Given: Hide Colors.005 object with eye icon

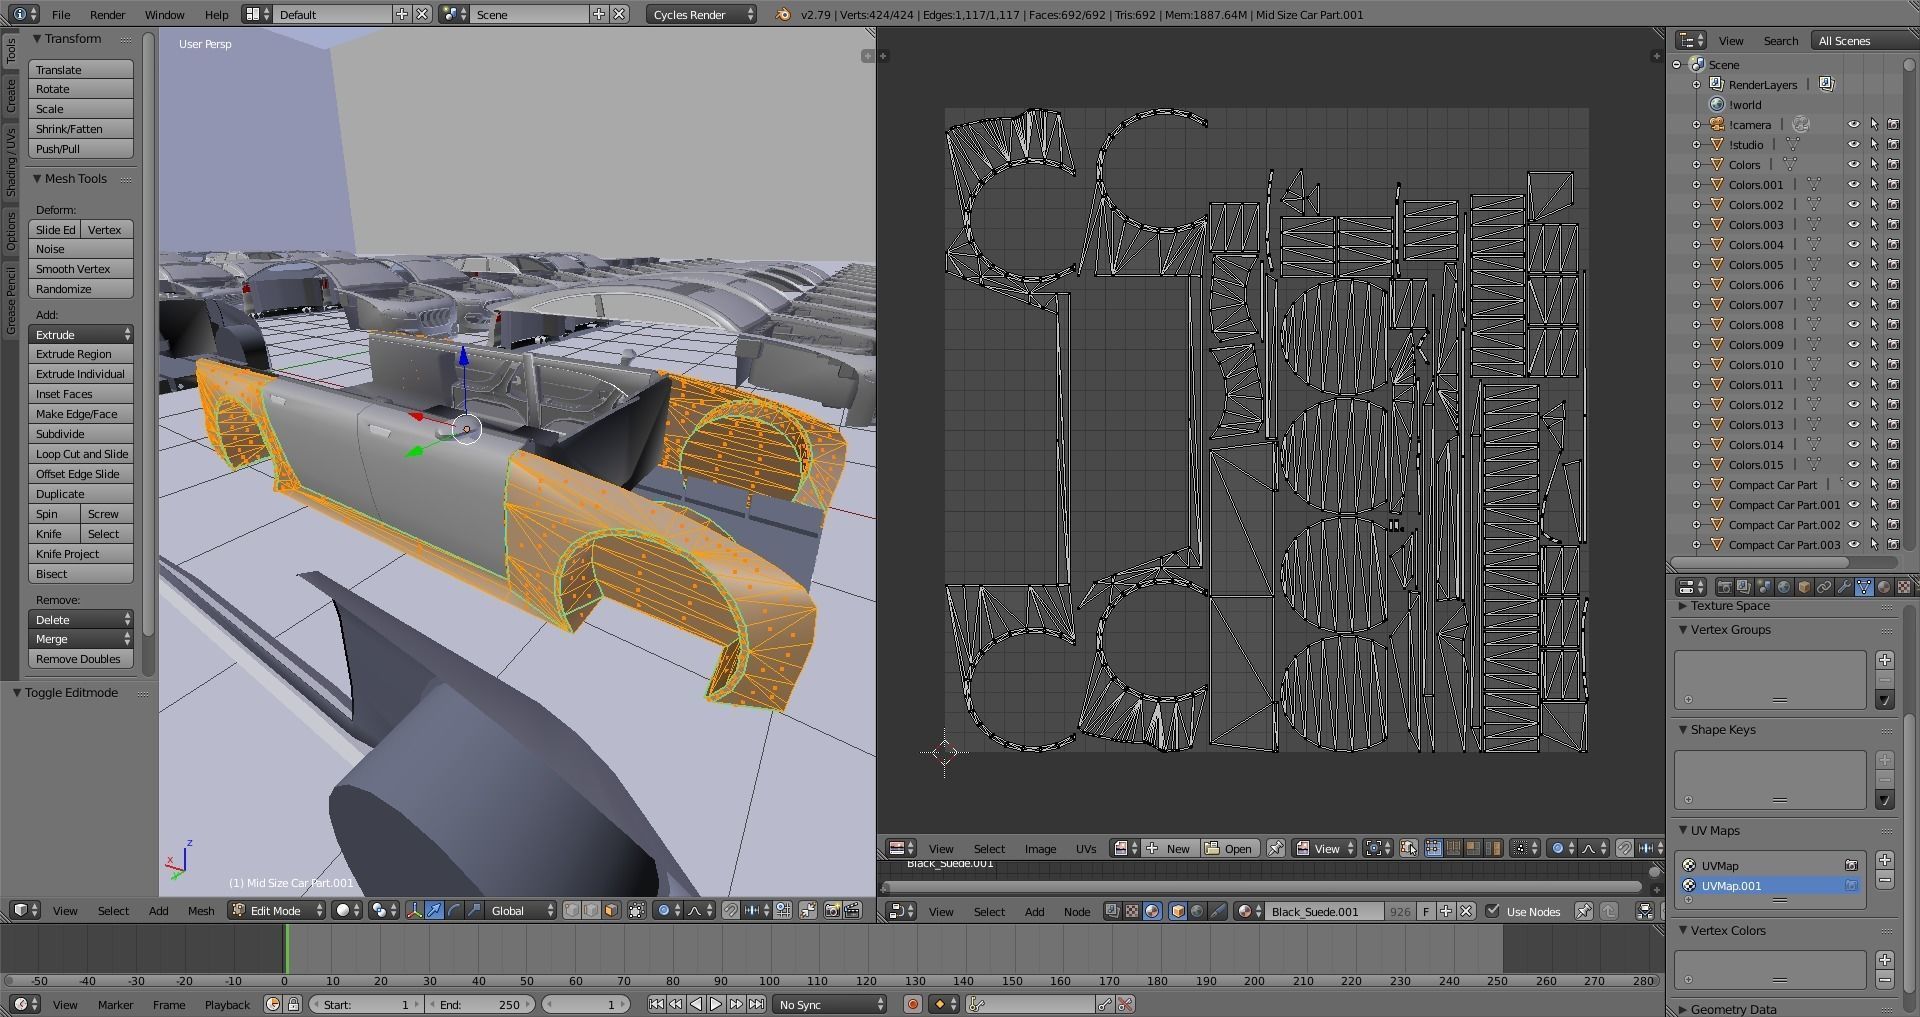Looking at the screenshot, I should [1853, 265].
